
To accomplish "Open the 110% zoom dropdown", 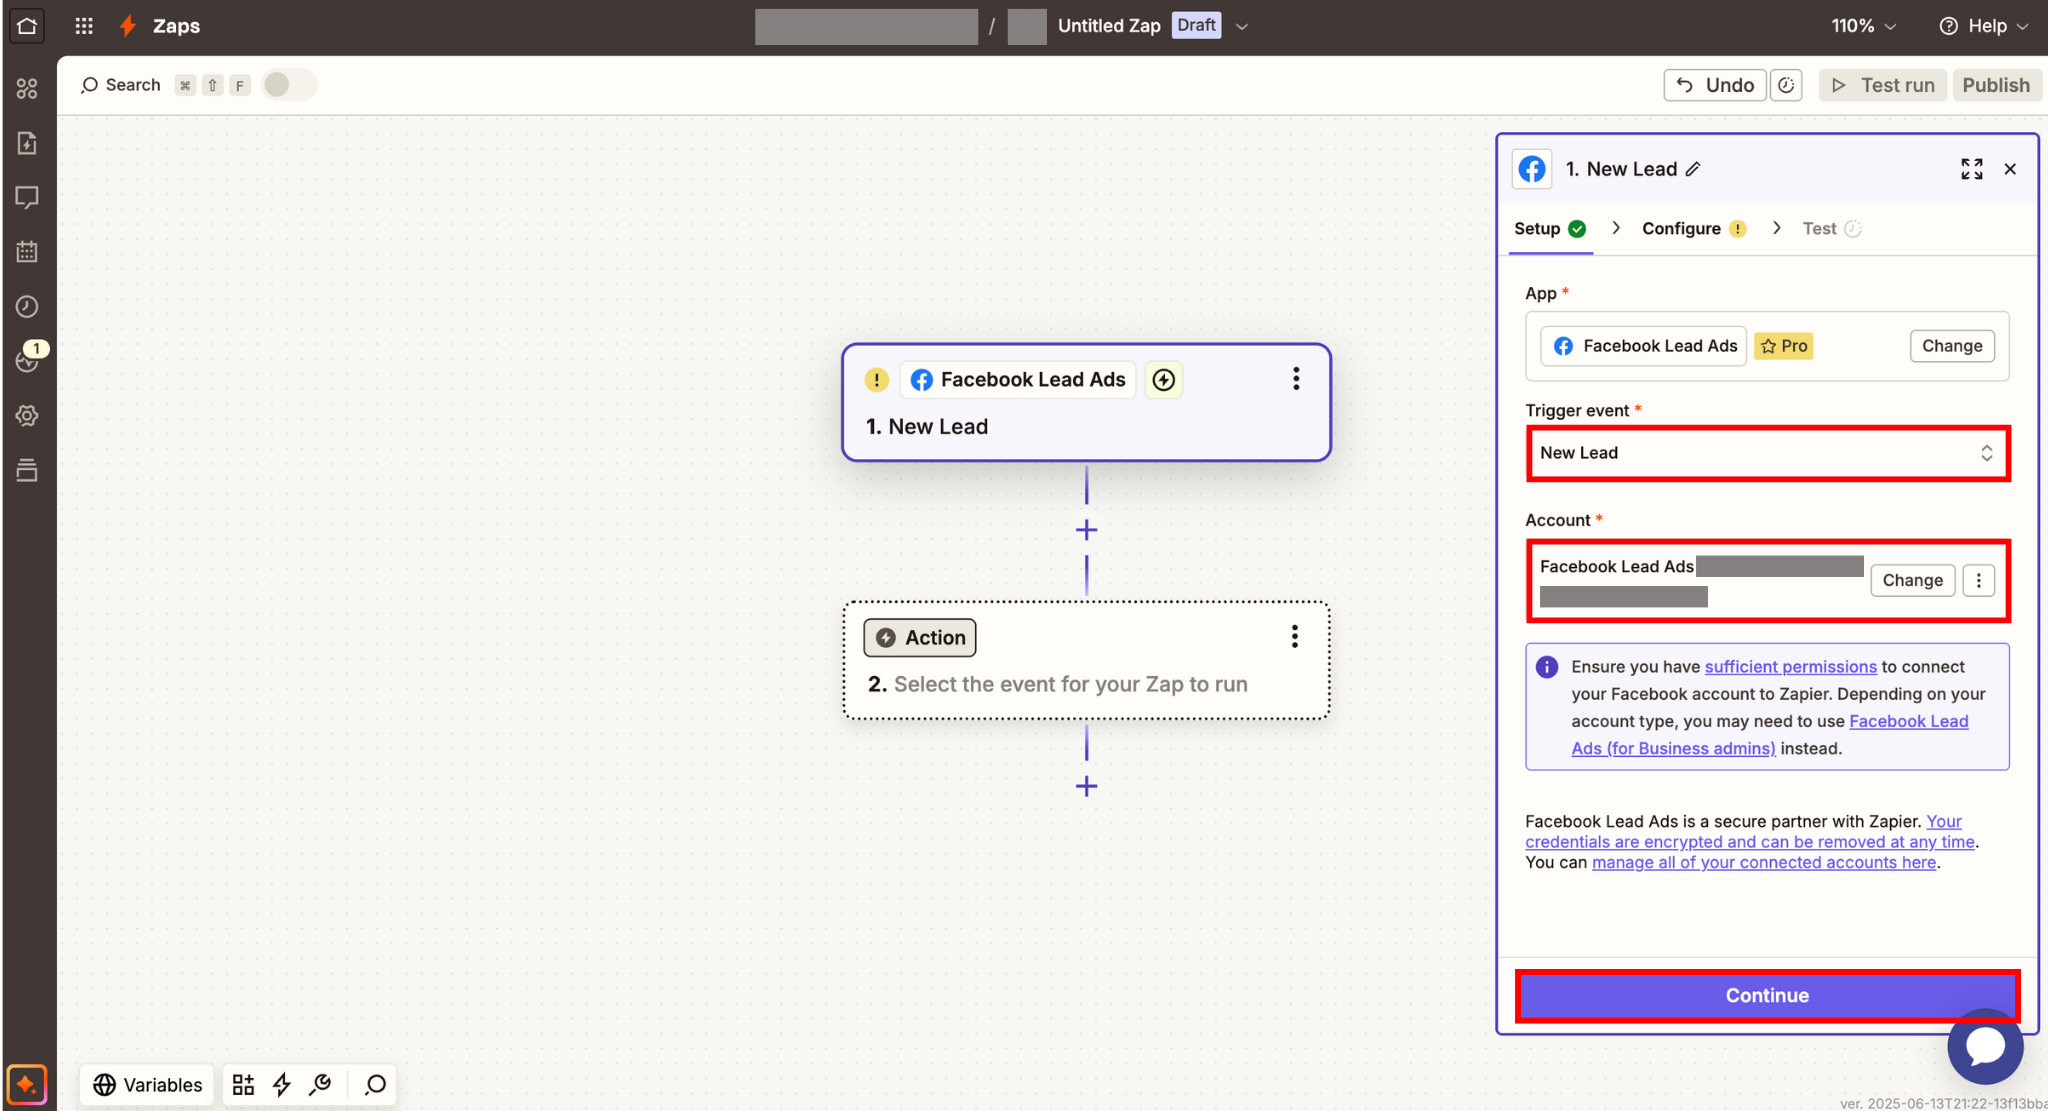I will click(1863, 26).
